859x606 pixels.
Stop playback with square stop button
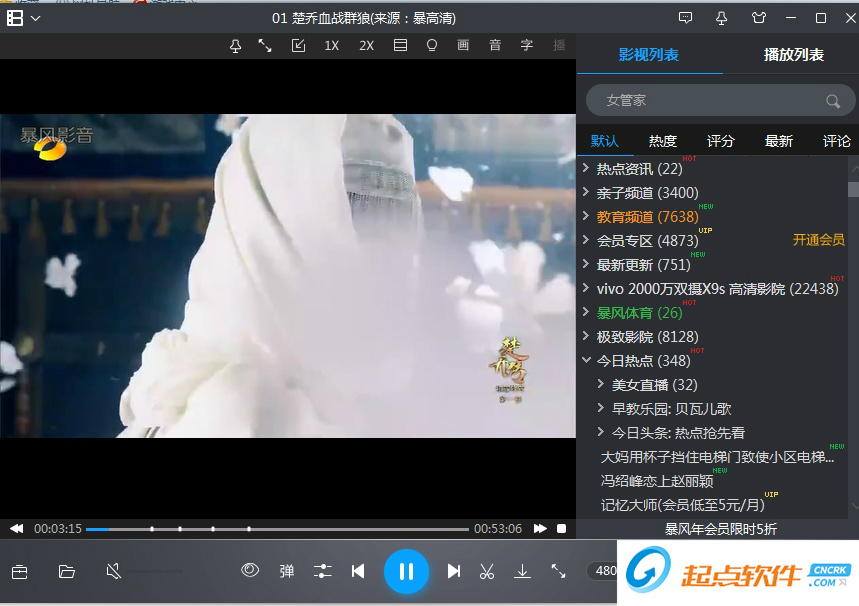[x=562, y=529]
